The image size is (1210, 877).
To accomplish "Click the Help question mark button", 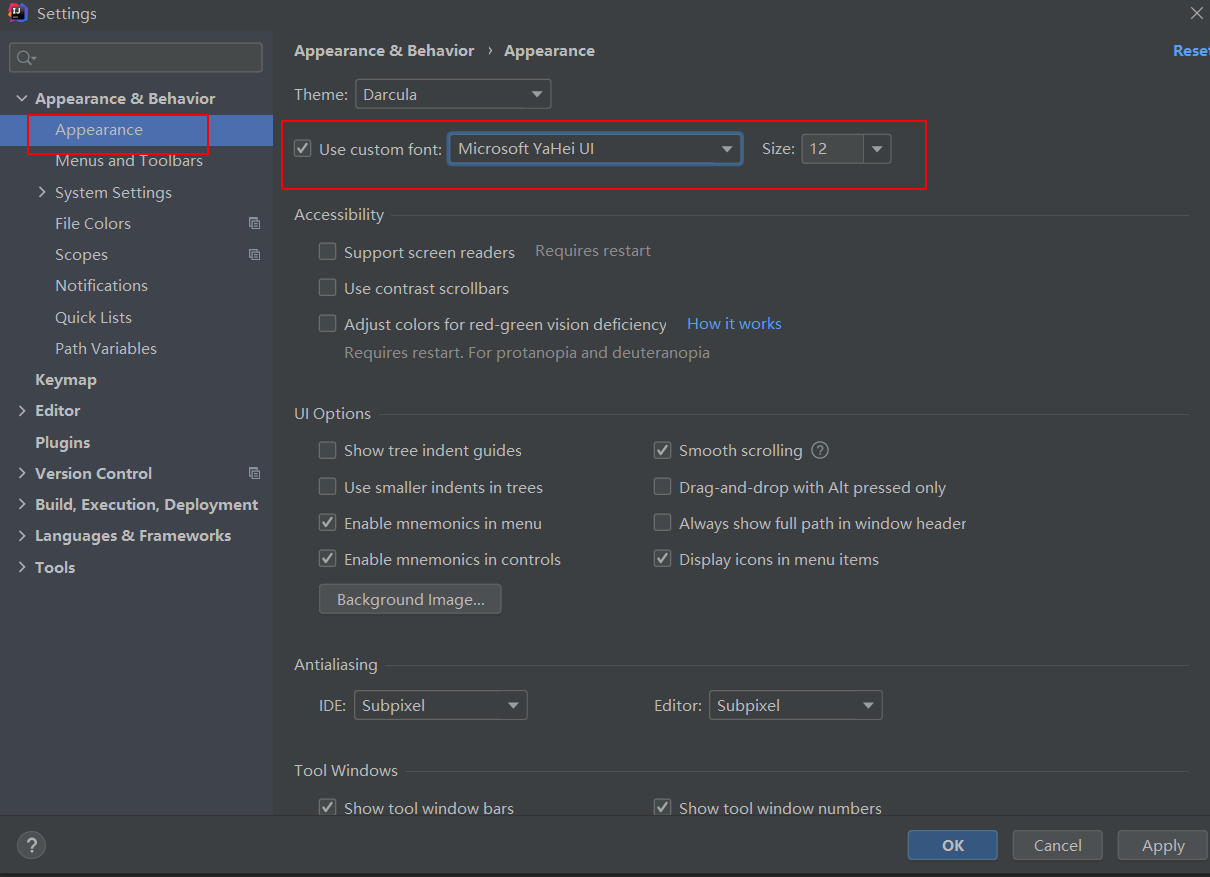I will click(31, 845).
